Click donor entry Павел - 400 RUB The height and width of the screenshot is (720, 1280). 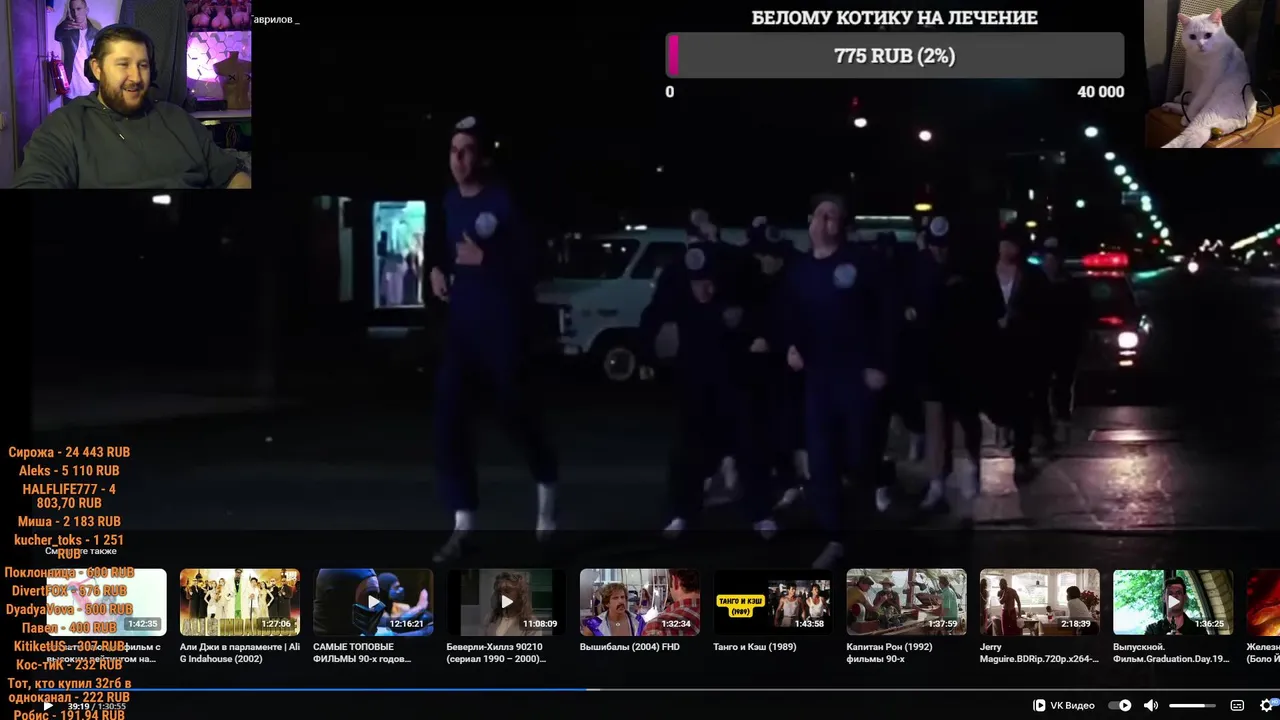click(x=69, y=628)
